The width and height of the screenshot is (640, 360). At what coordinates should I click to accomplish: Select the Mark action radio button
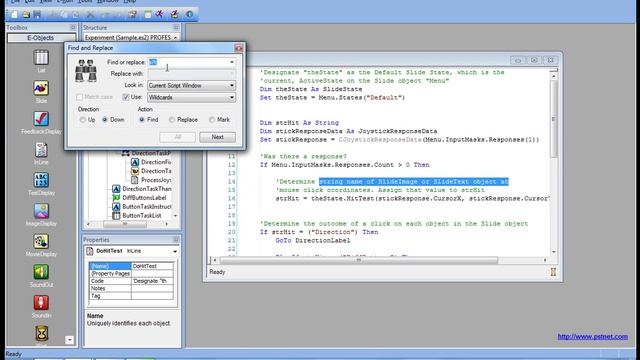(x=212, y=120)
